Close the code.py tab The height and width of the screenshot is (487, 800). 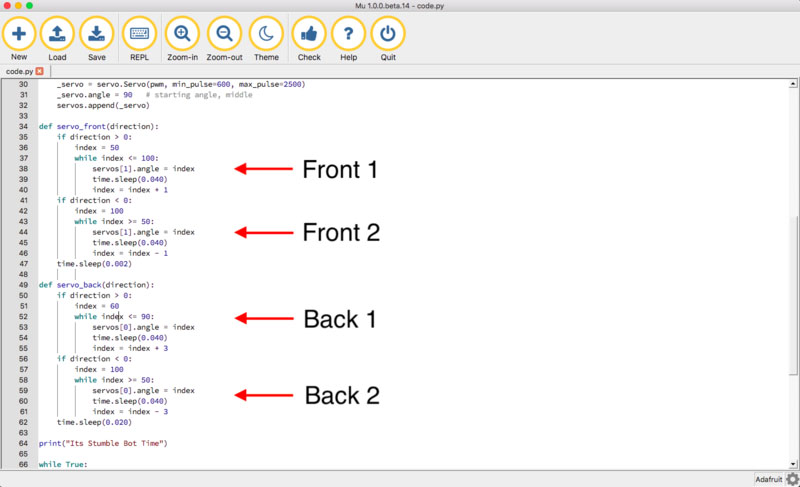point(40,72)
